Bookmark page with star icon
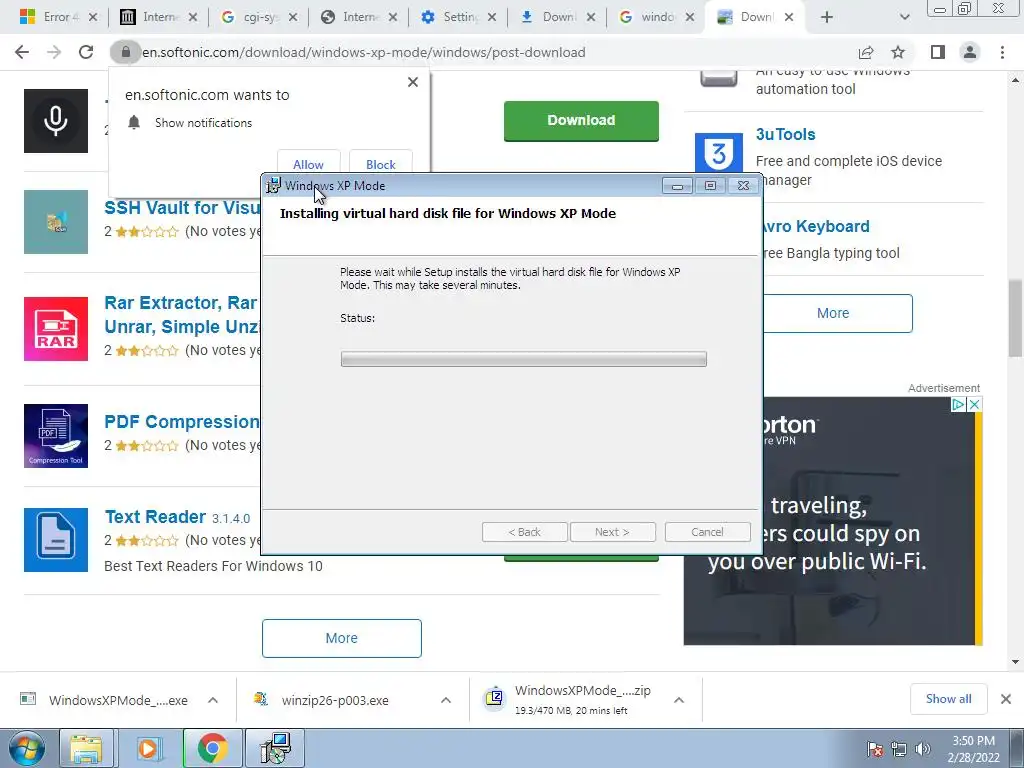This screenshot has width=1024, height=768. click(898, 52)
